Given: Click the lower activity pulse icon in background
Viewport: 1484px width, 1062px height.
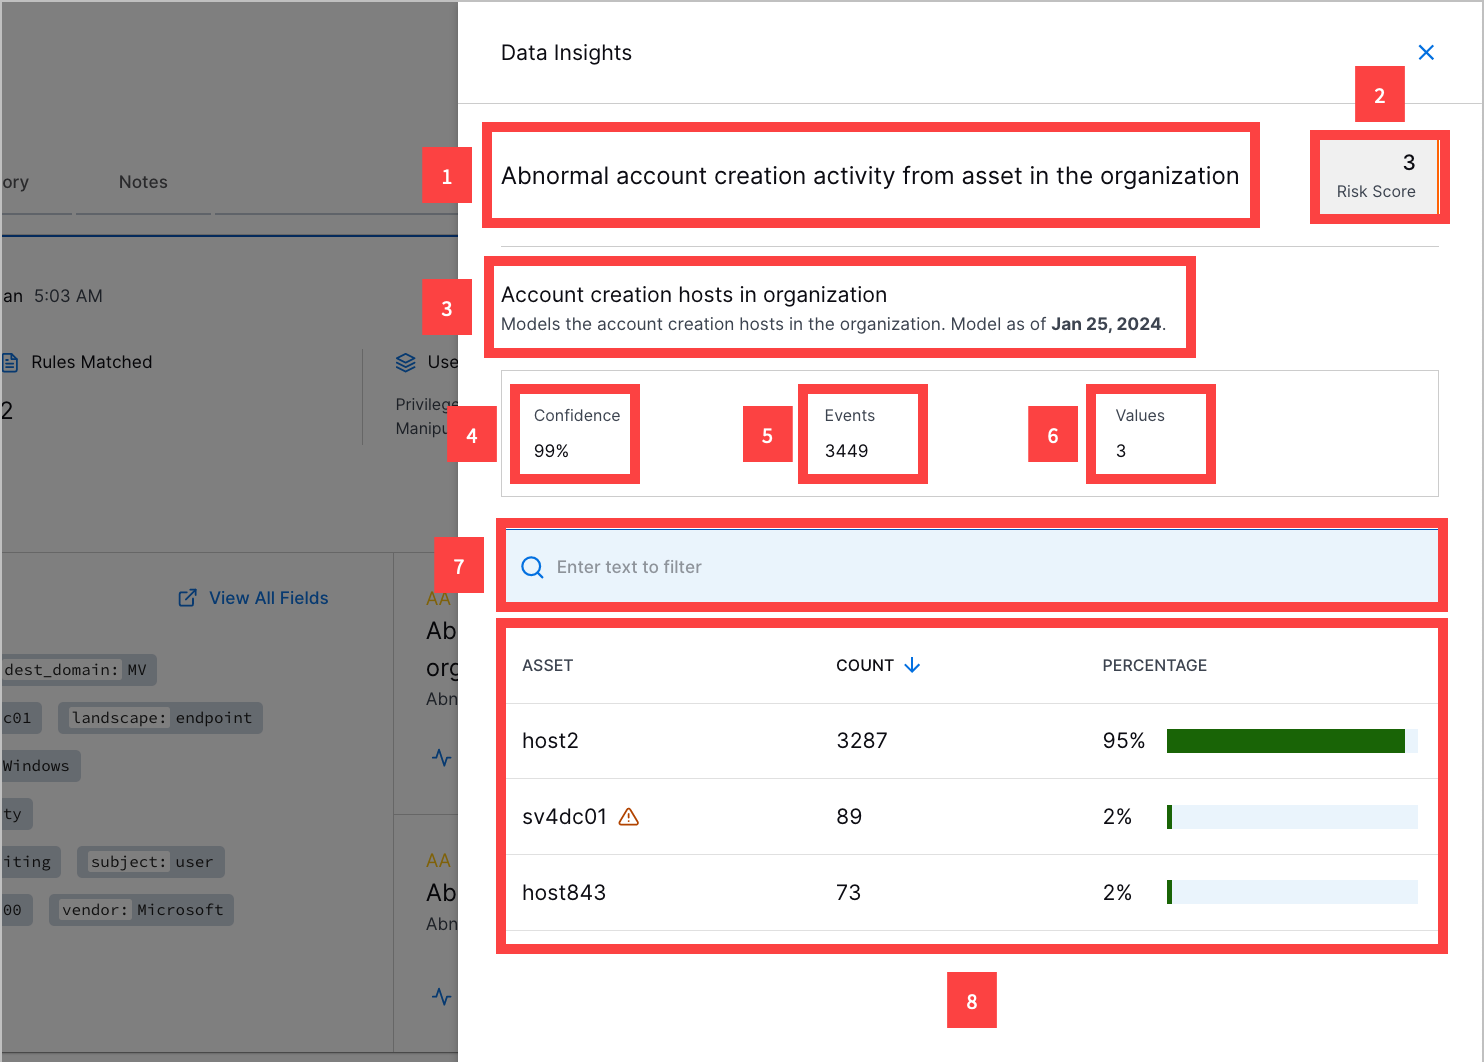Looking at the screenshot, I should pyautogui.click(x=441, y=996).
